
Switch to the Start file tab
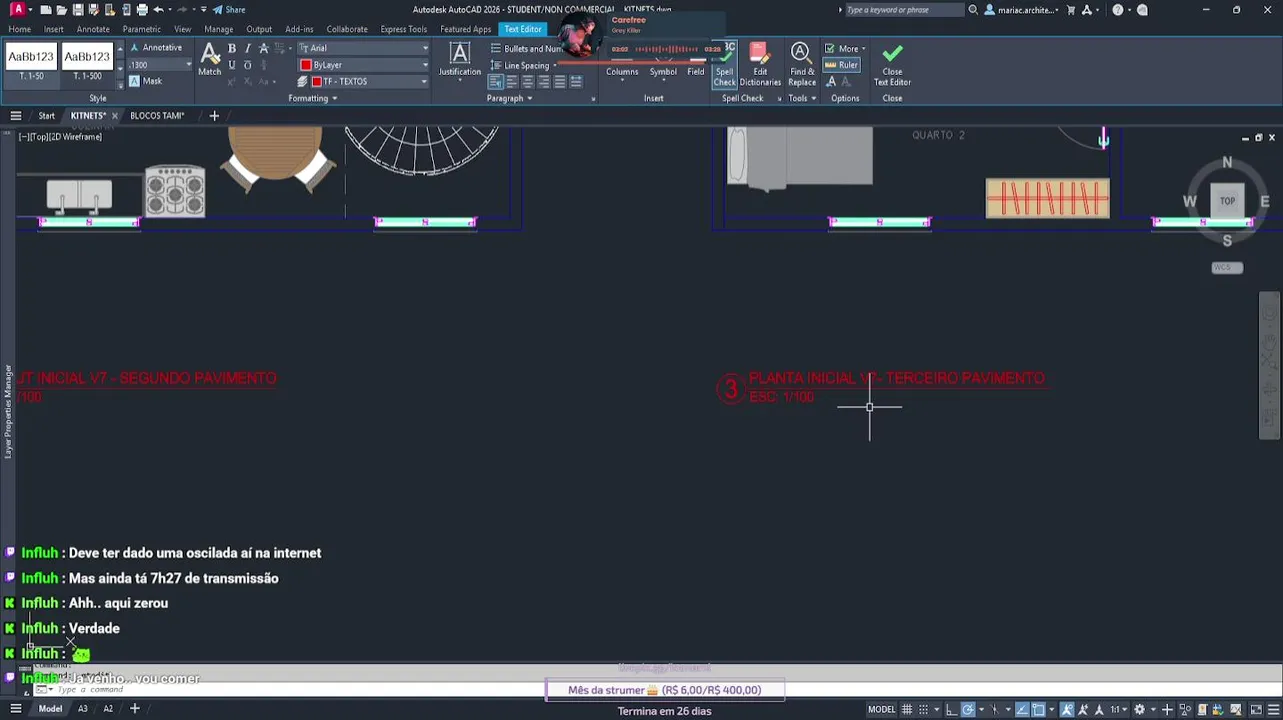pyautogui.click(x=47, y=116)
